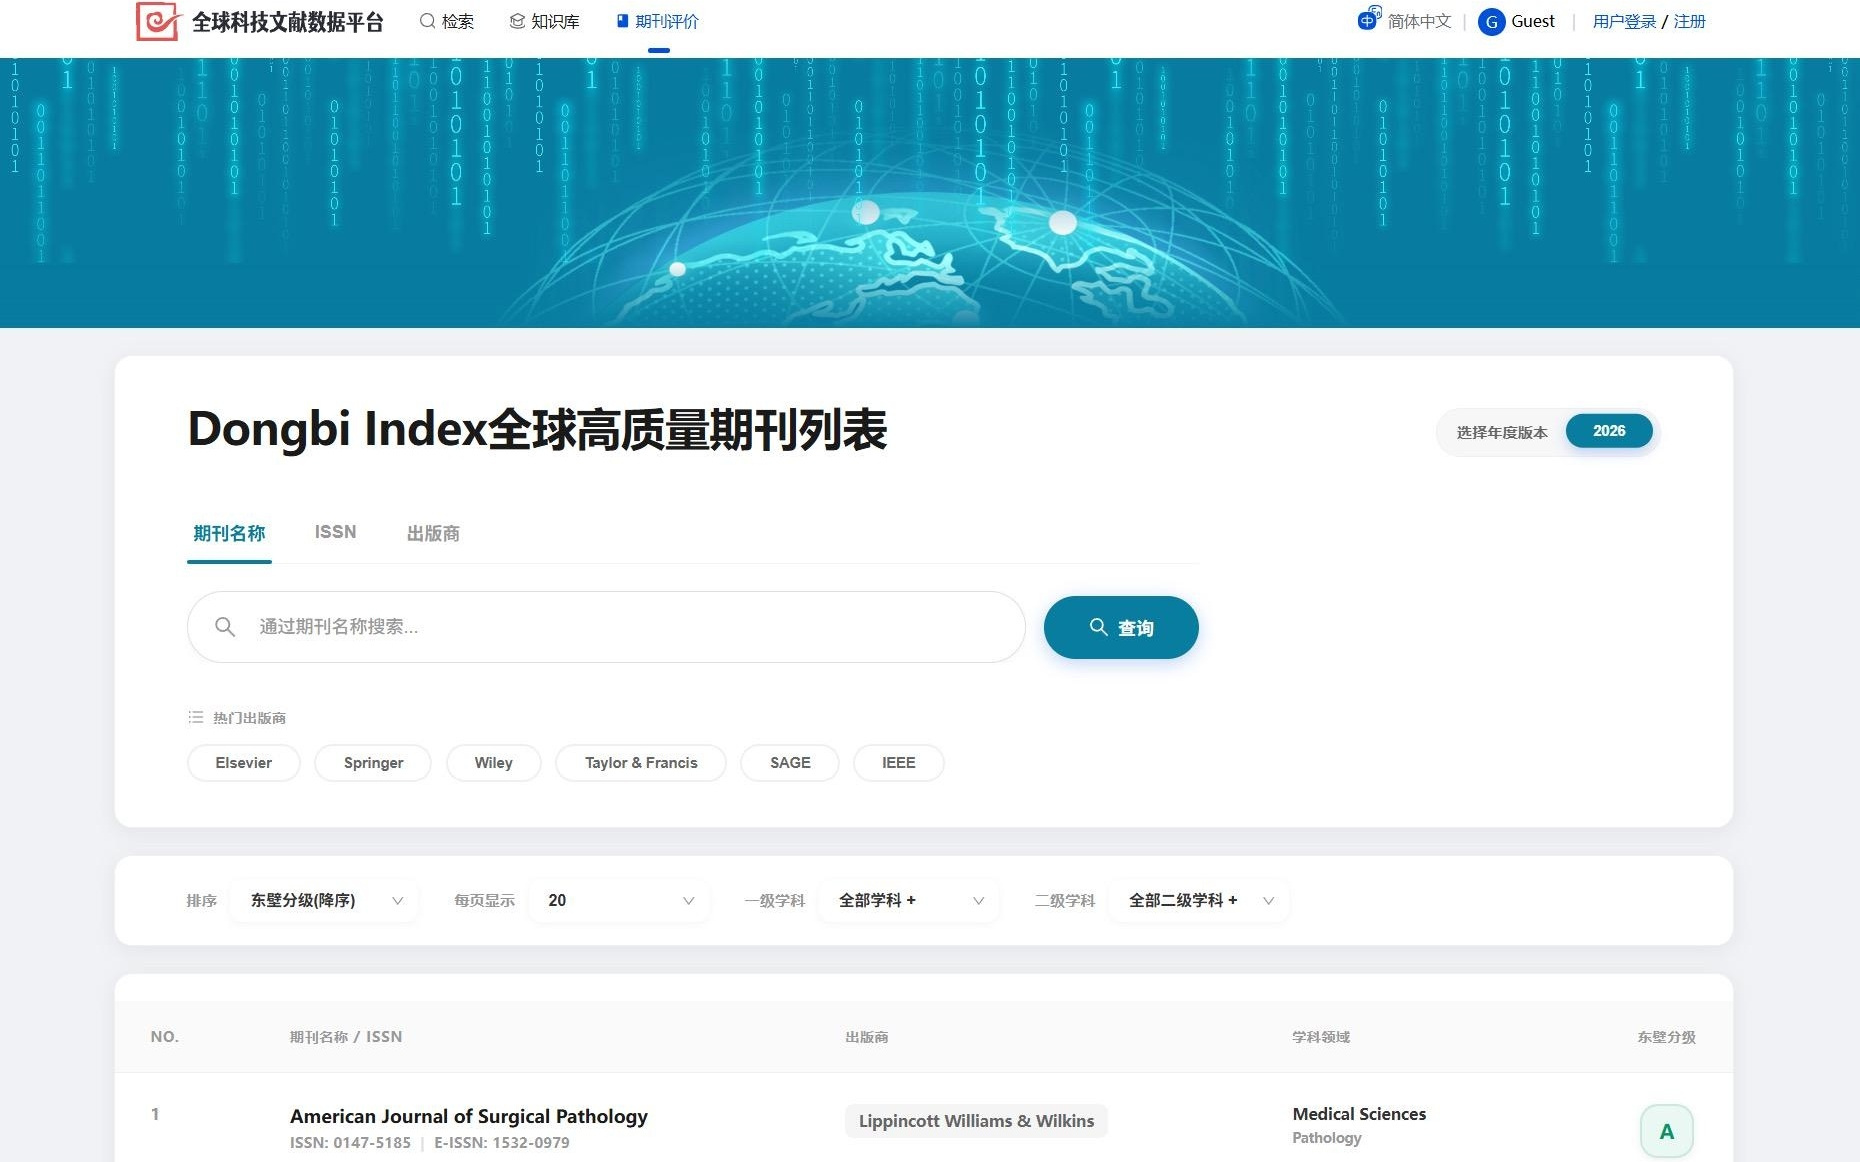The image size is (1860, 1162).
Task: Click the 注册 registration link
Action: (x=1688, y=20)
